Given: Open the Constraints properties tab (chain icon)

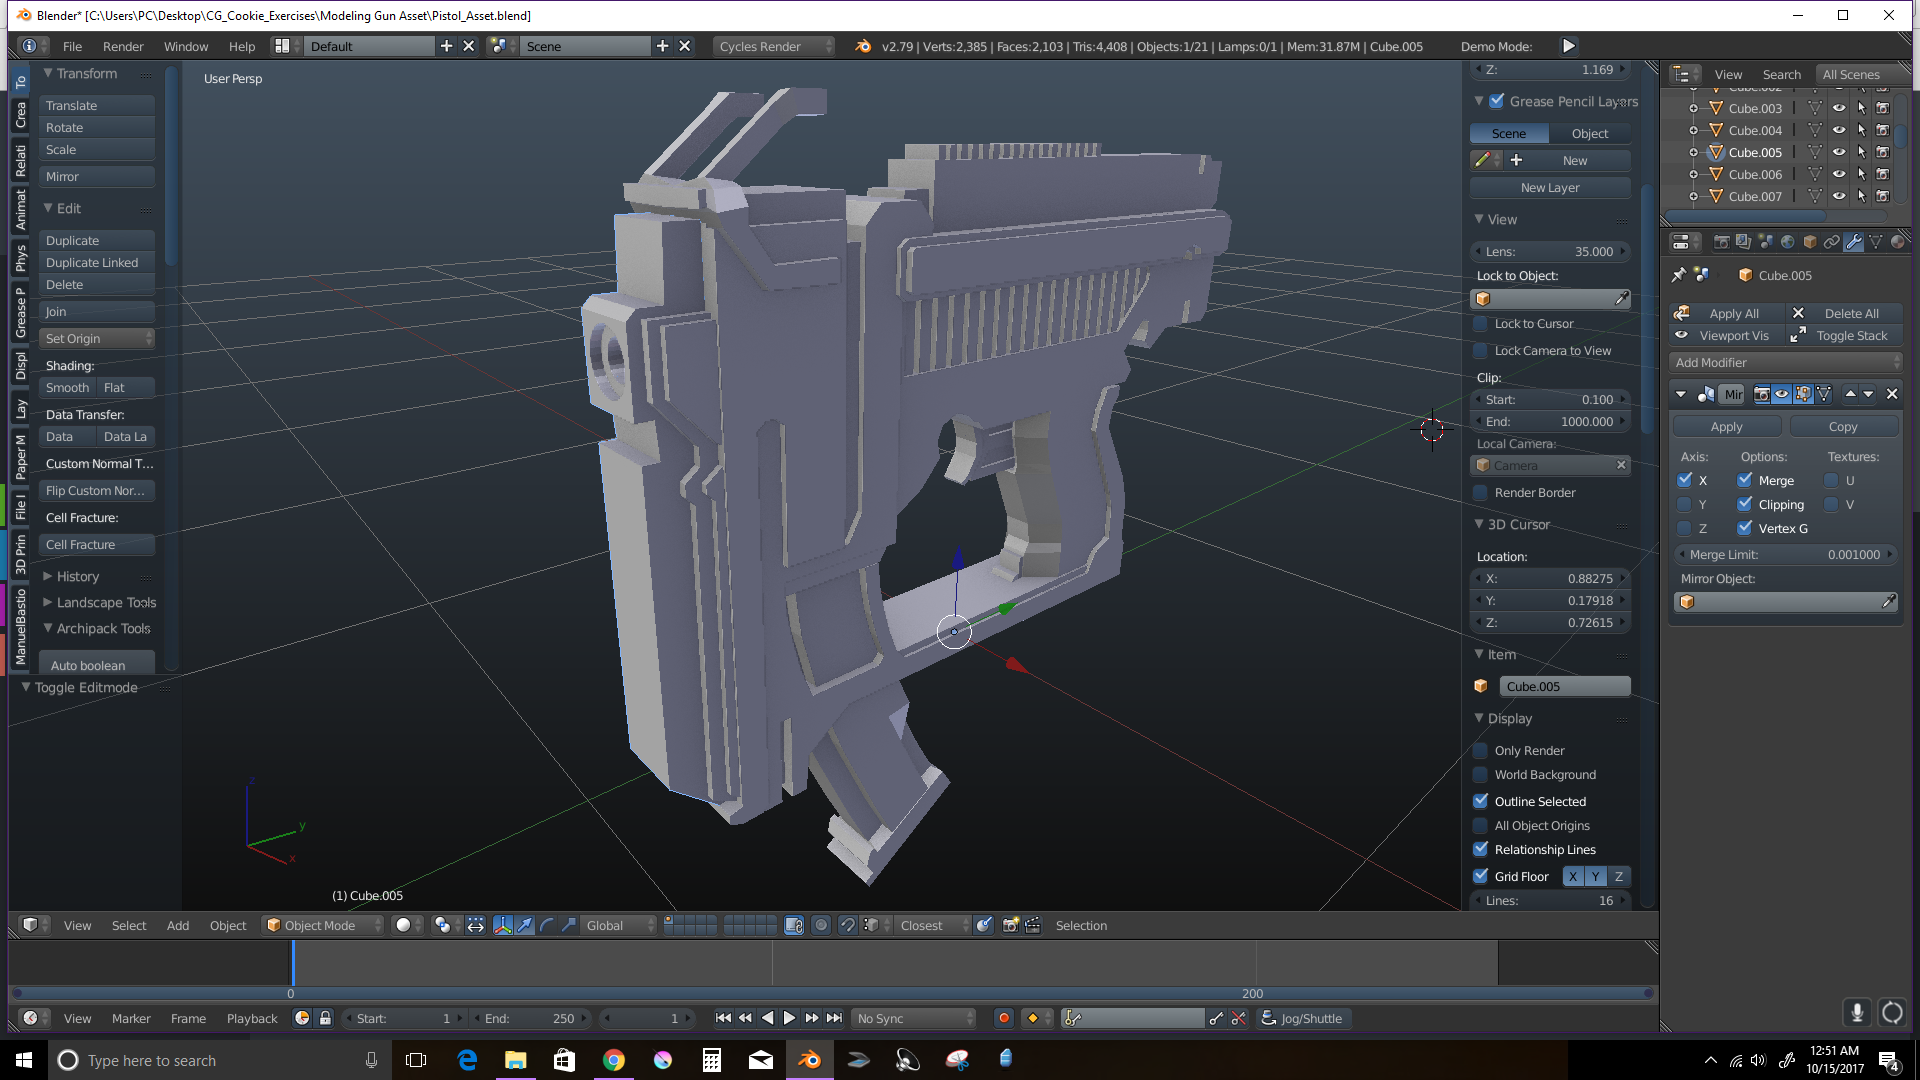Looking at the screenshot, I should (1831, 242).
